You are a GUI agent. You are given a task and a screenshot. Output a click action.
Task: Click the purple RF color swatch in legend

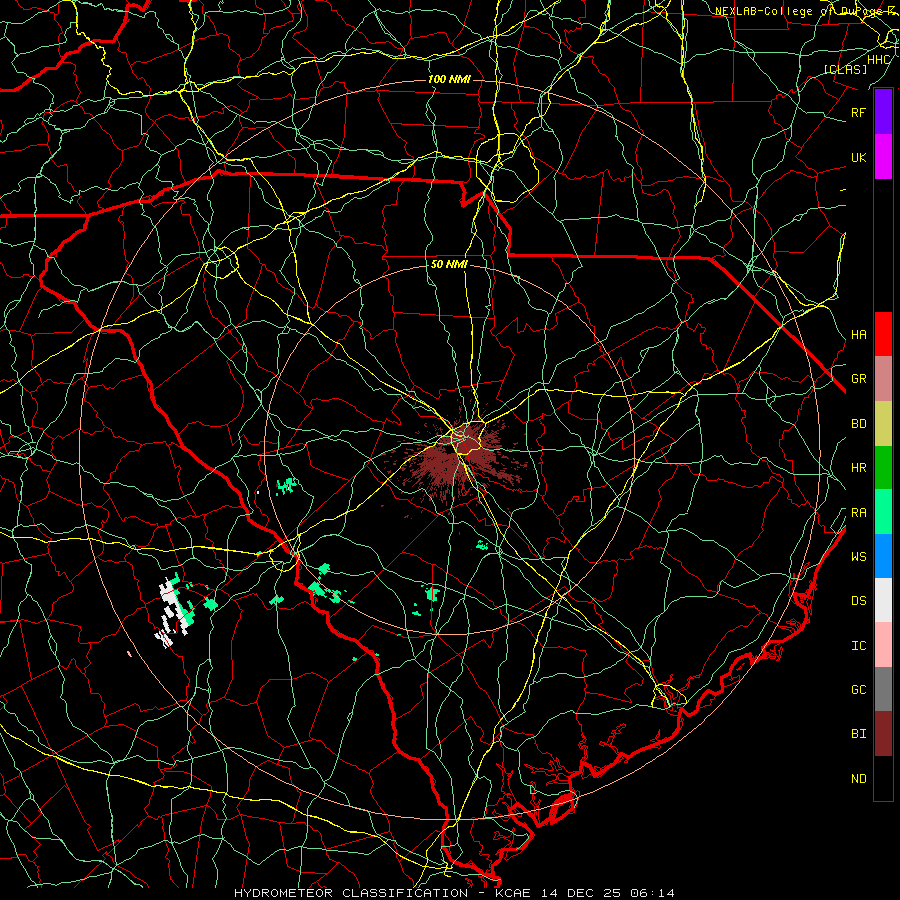[x=883, y=112]
